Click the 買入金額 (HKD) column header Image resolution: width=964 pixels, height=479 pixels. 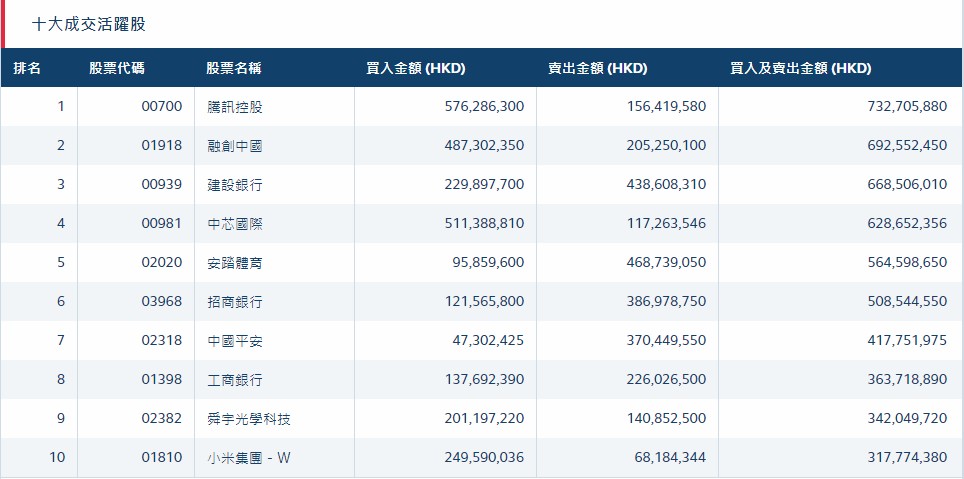click(415, 69)
